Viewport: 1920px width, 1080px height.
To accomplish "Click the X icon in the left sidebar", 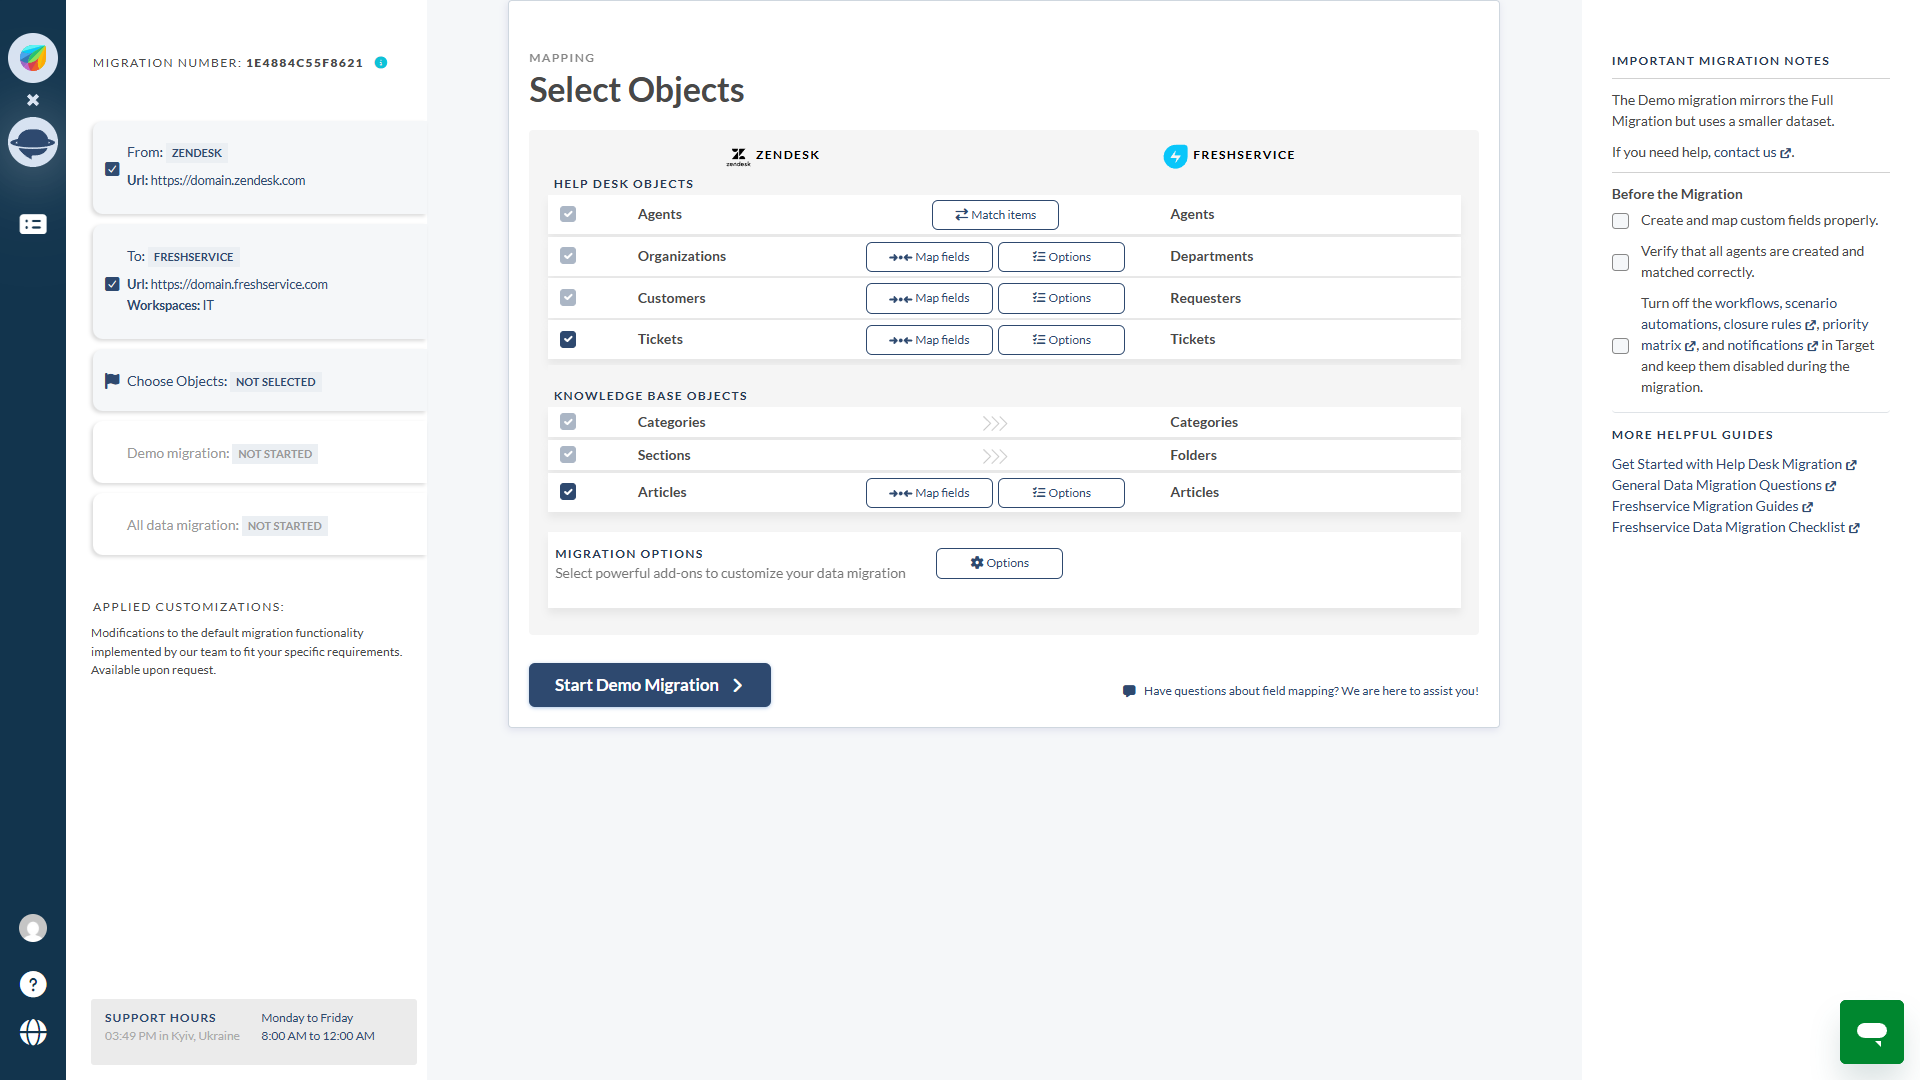I will click(x=33, y=100).
